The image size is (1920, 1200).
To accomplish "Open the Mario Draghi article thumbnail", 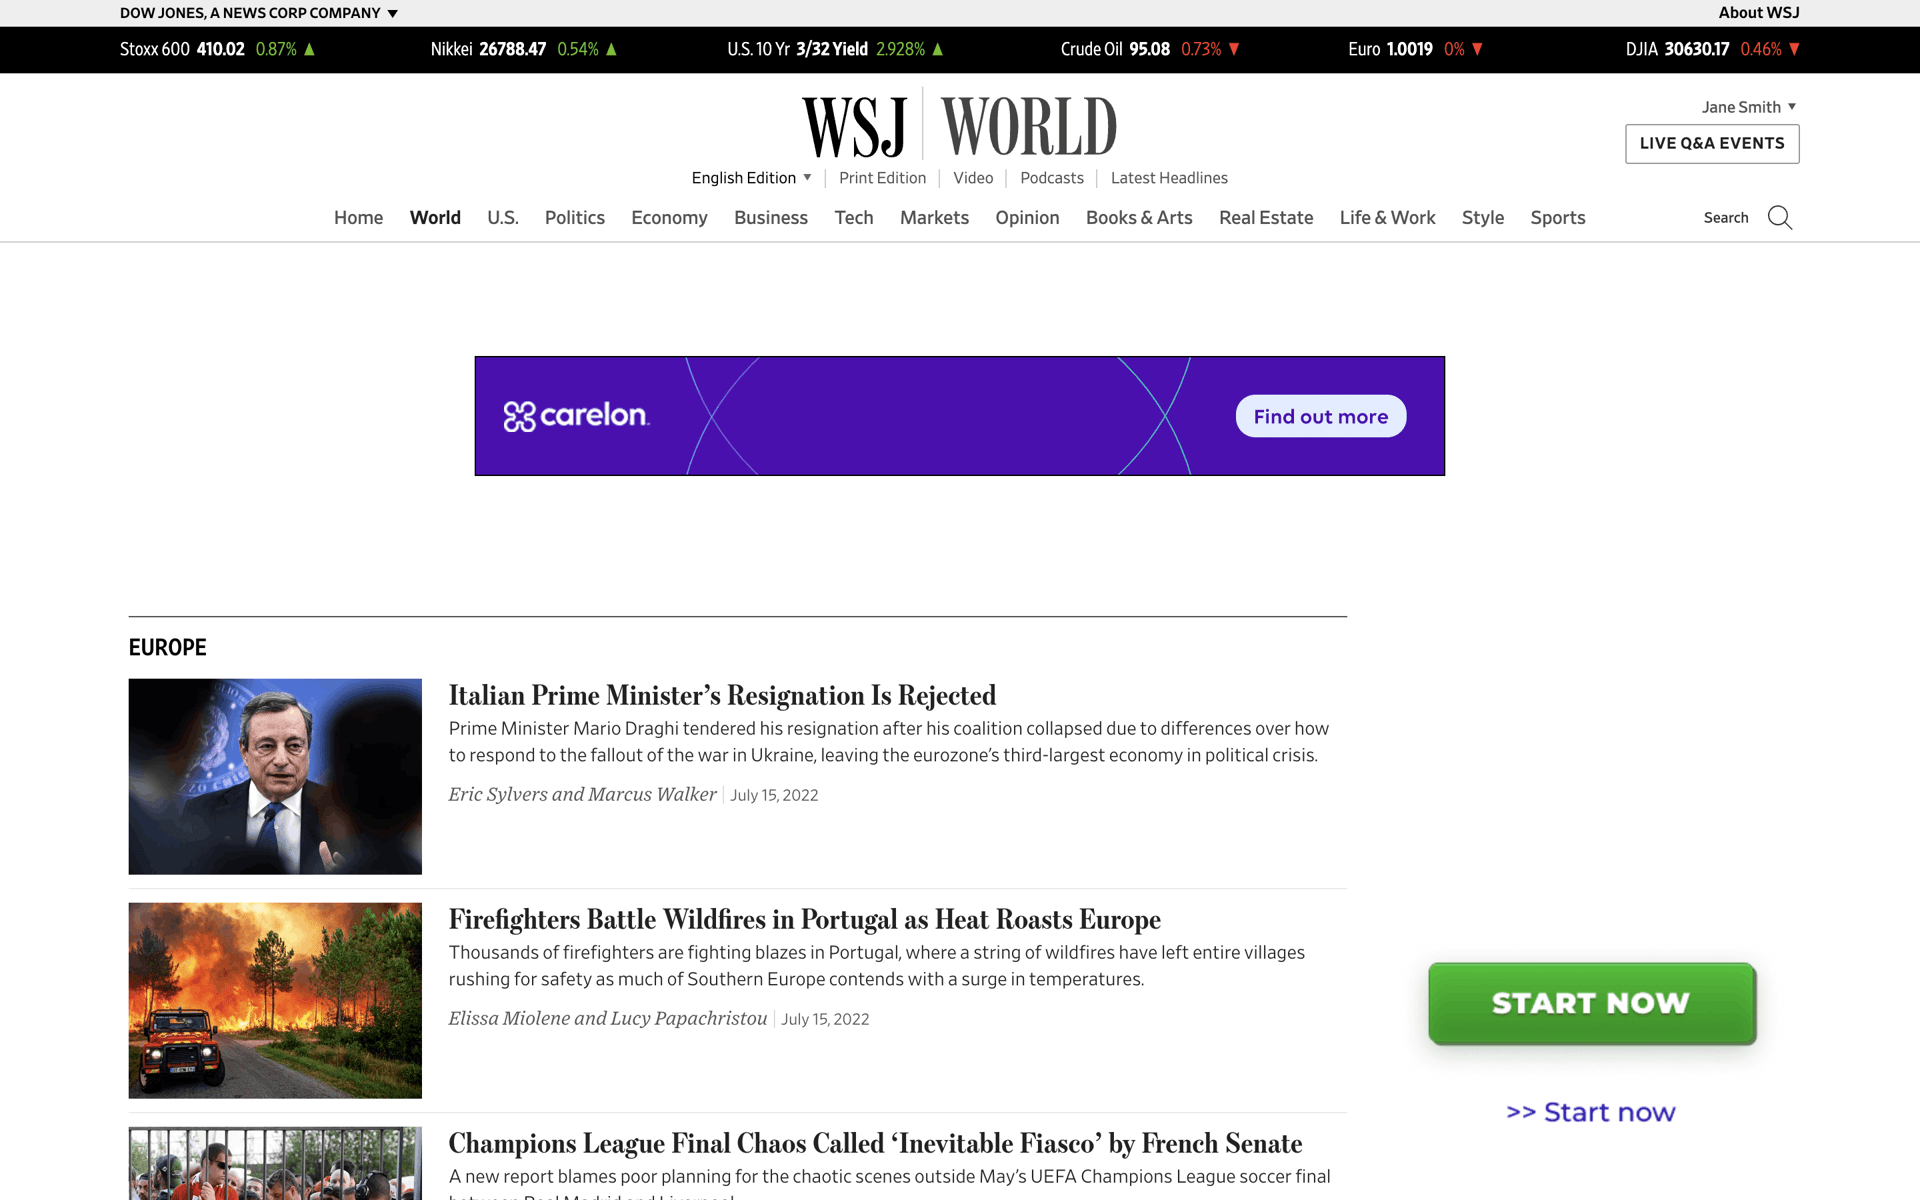I will pos(275,777).
